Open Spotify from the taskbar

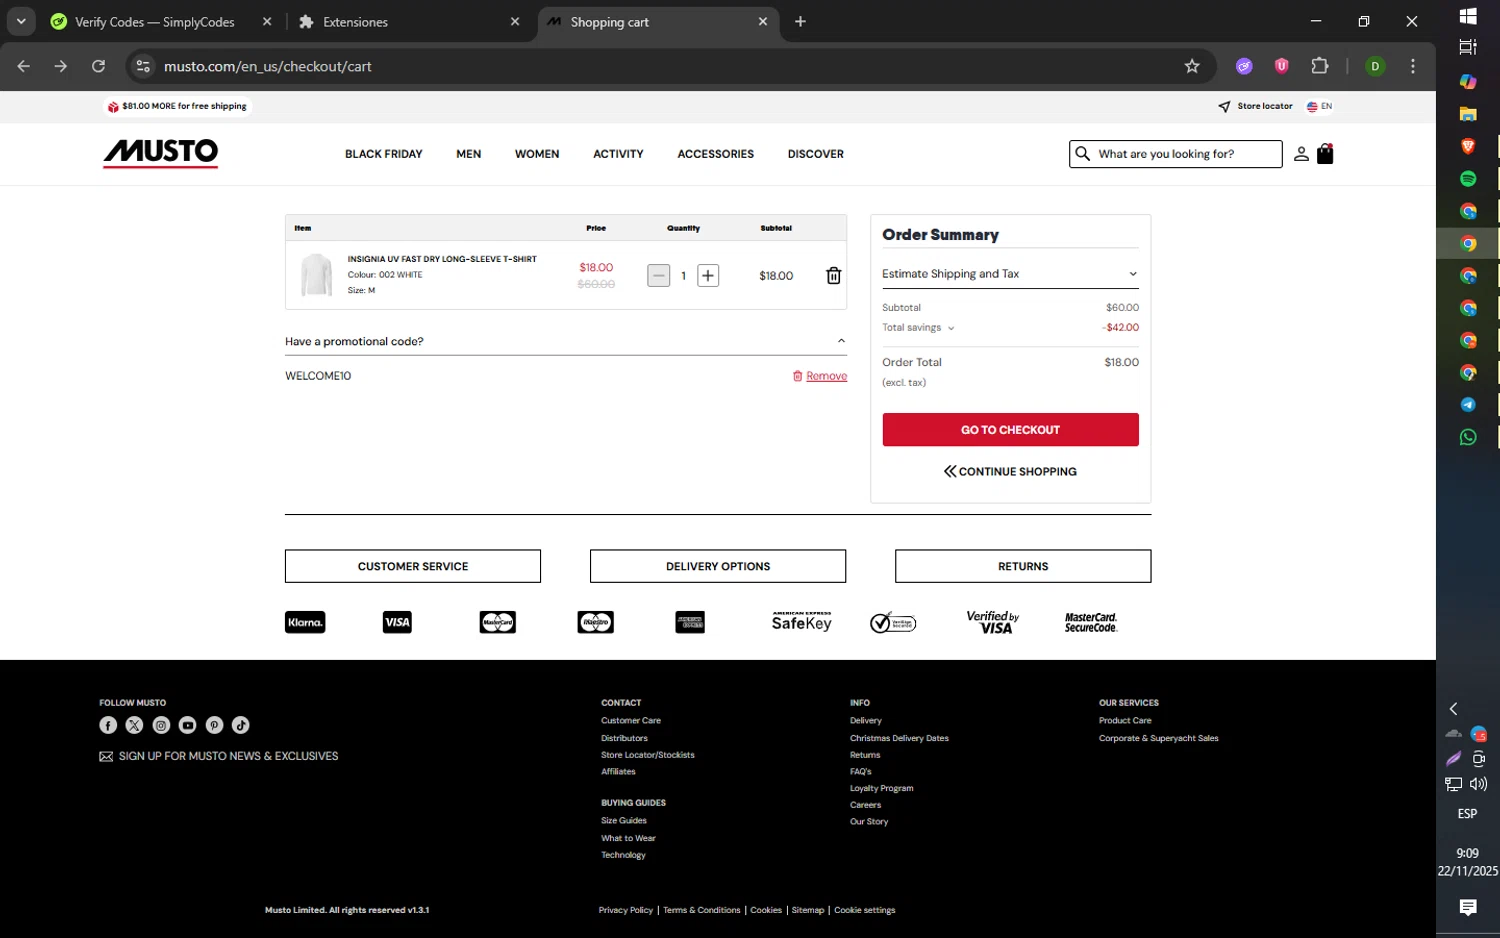coord(1468,179)
